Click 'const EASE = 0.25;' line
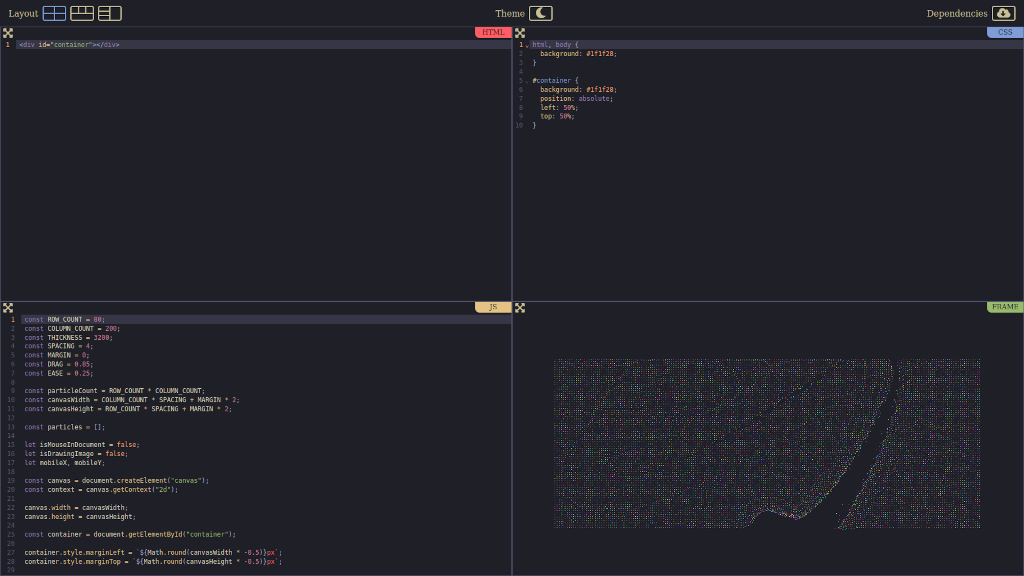The width and height of the screenshot is (1024, 576). coord(59,374)
